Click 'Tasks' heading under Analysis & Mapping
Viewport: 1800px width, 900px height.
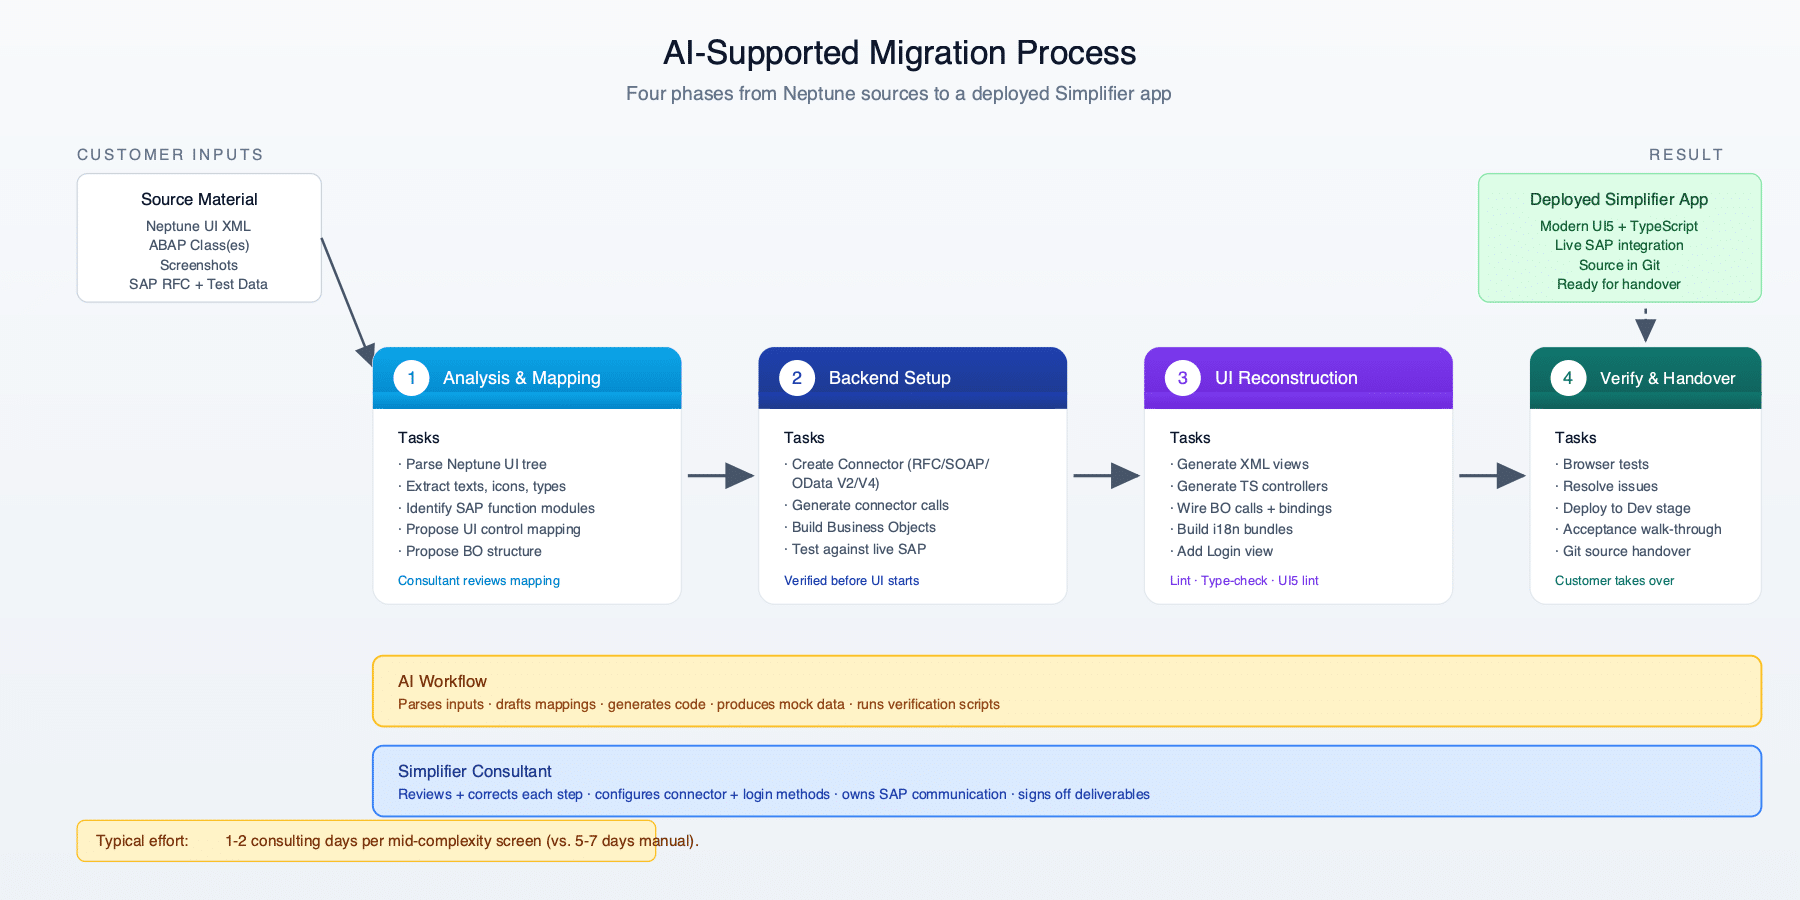[418, 437]
